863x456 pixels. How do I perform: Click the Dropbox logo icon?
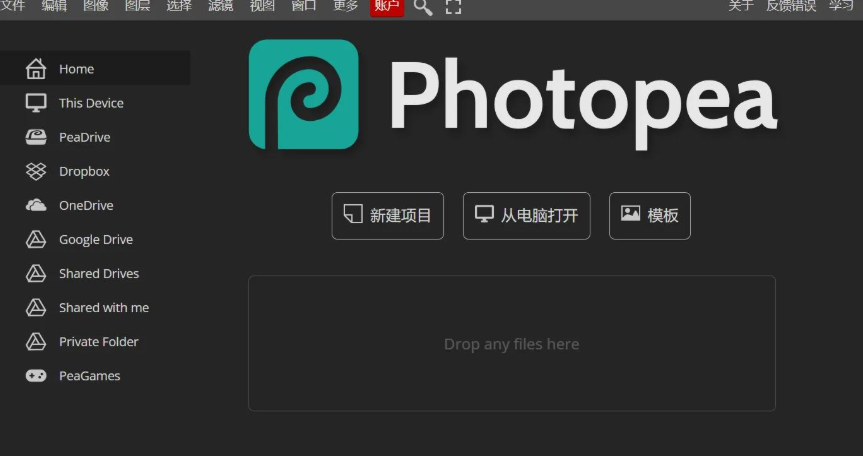point(36,171)
